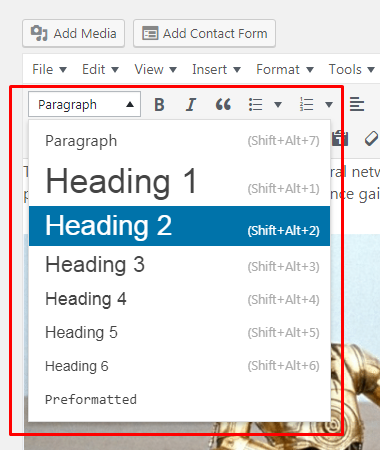Click the Add Media button
Image resolution: width=380 pixels, height=450 pixels.
pos(74,33)
